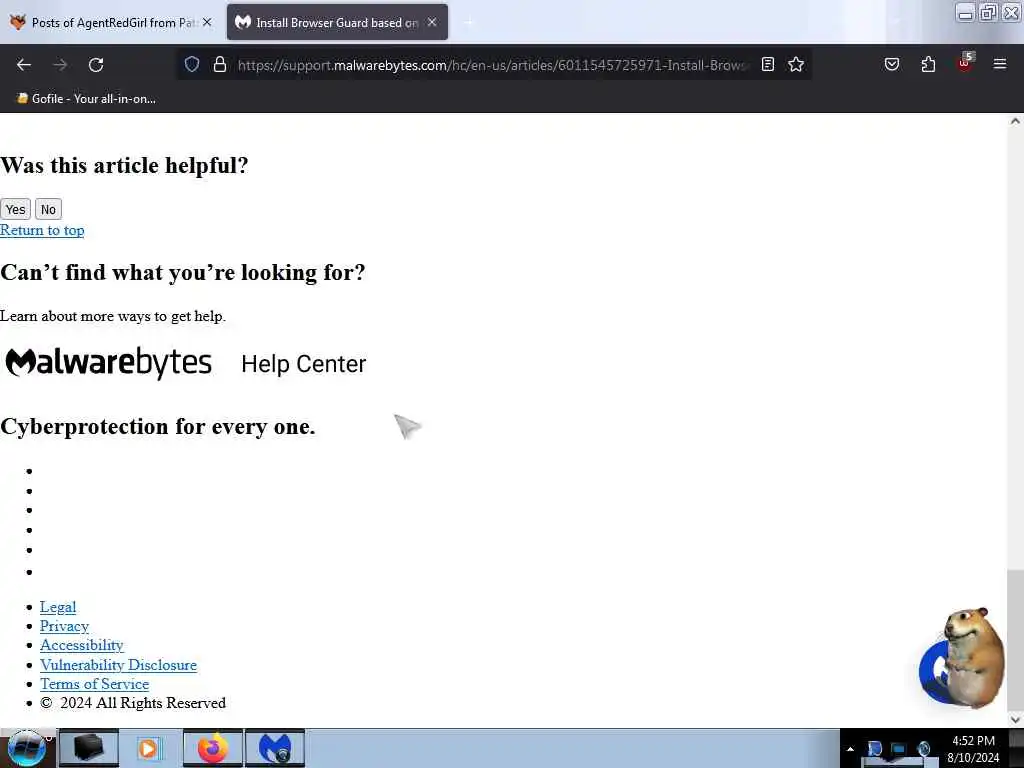Follow the Return to top link

(x=42, y=231)
